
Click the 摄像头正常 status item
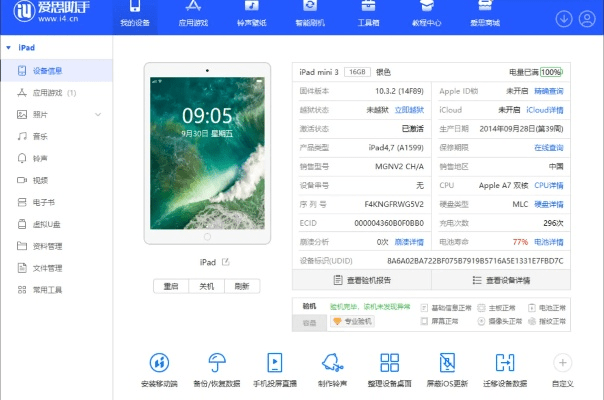pos(500,321)
